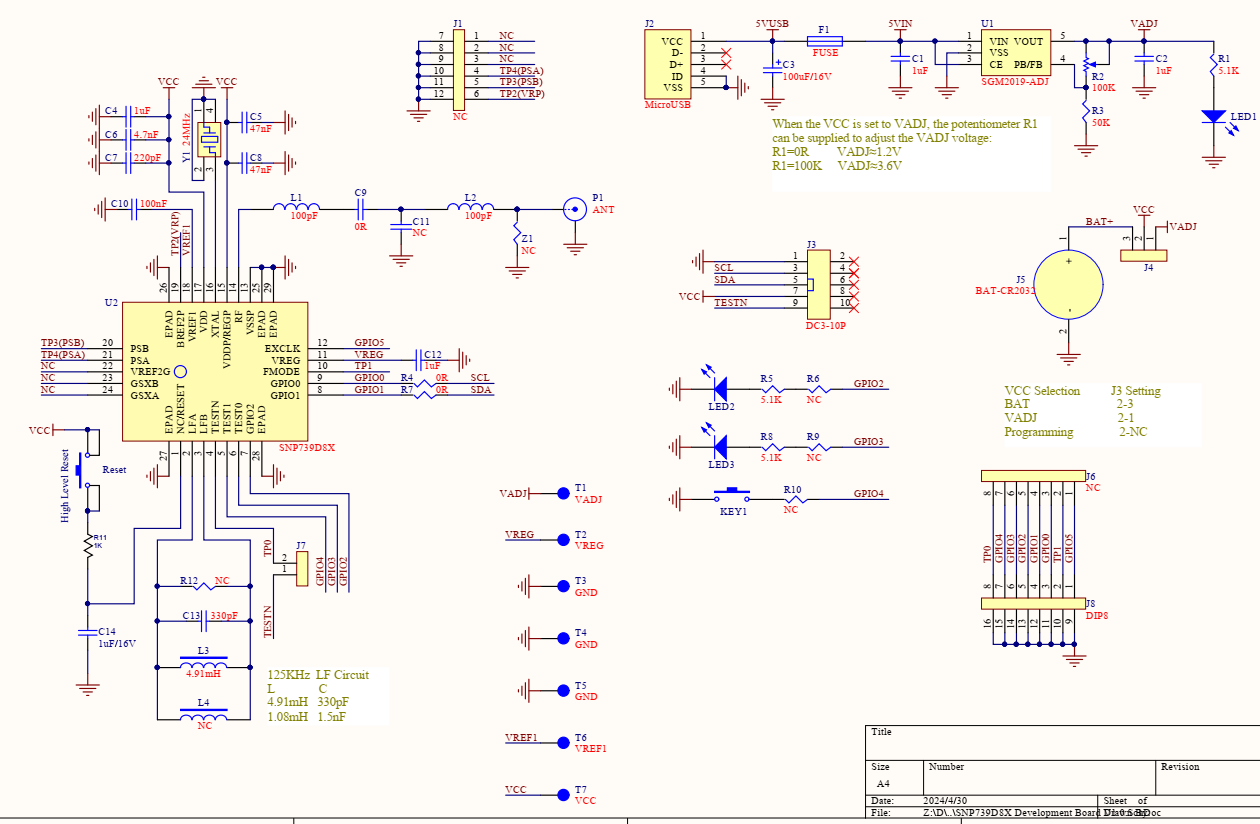Select the 'Title' field in title block
Screen dimensions: 1260x824
881,732
